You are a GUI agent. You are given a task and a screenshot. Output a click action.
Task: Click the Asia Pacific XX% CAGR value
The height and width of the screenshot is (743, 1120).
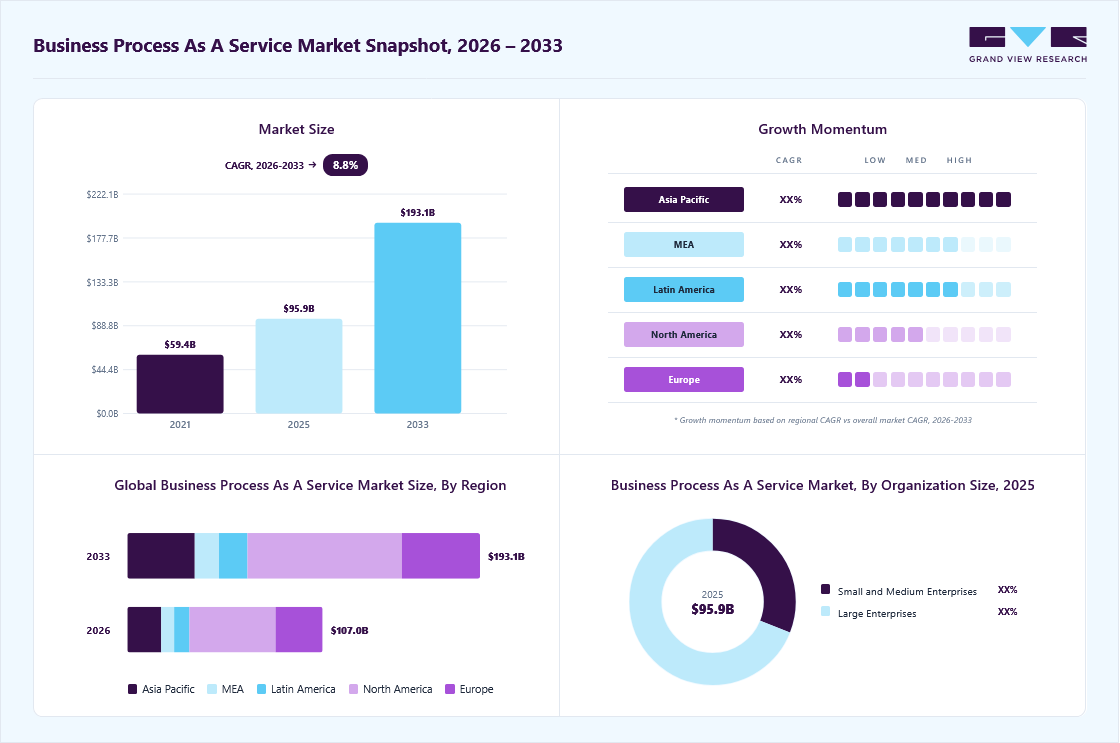pos(791,200)
